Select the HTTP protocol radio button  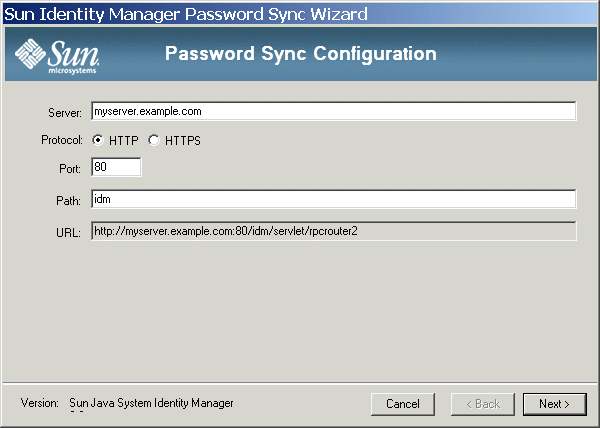tap(98, 140)
